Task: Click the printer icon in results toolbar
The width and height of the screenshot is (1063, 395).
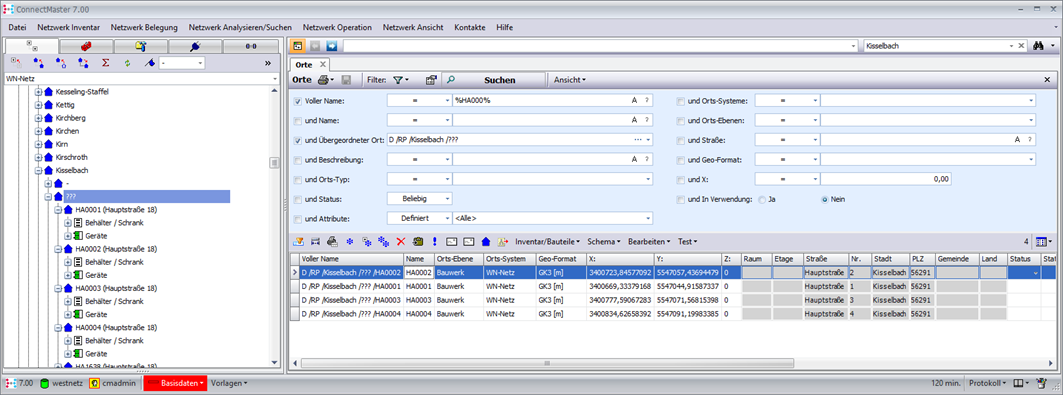Action: 332,241
